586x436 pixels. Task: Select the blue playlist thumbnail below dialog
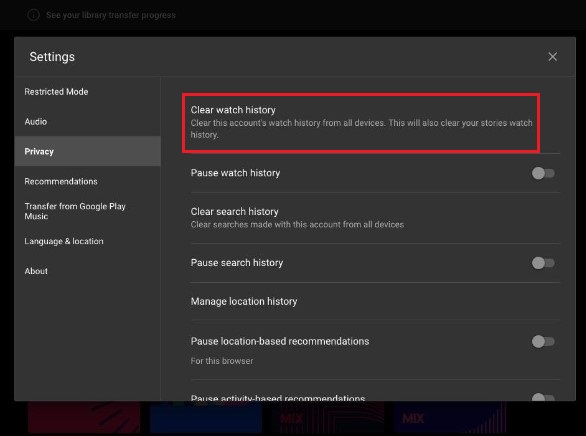[x=206, y=417]
